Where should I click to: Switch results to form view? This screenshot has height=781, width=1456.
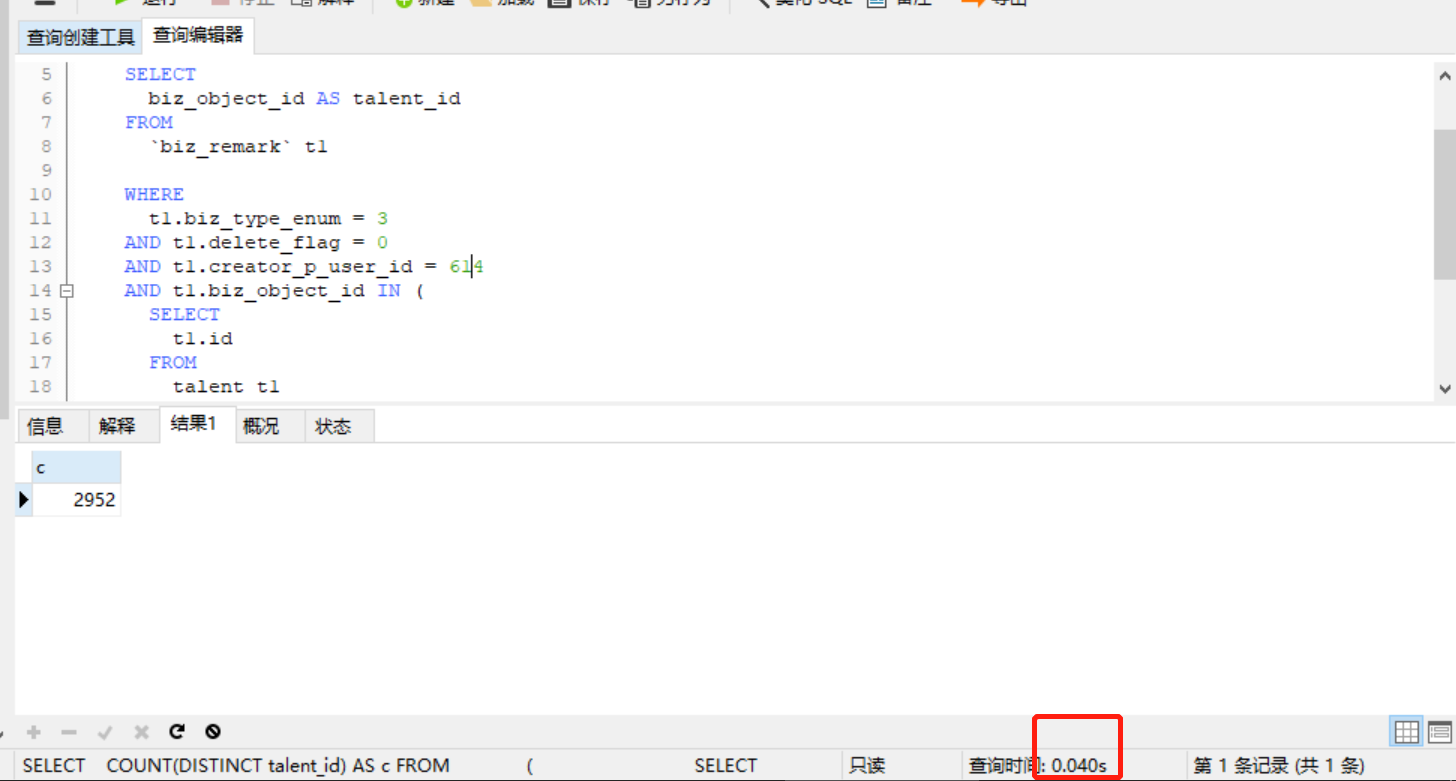[1440, 732]
